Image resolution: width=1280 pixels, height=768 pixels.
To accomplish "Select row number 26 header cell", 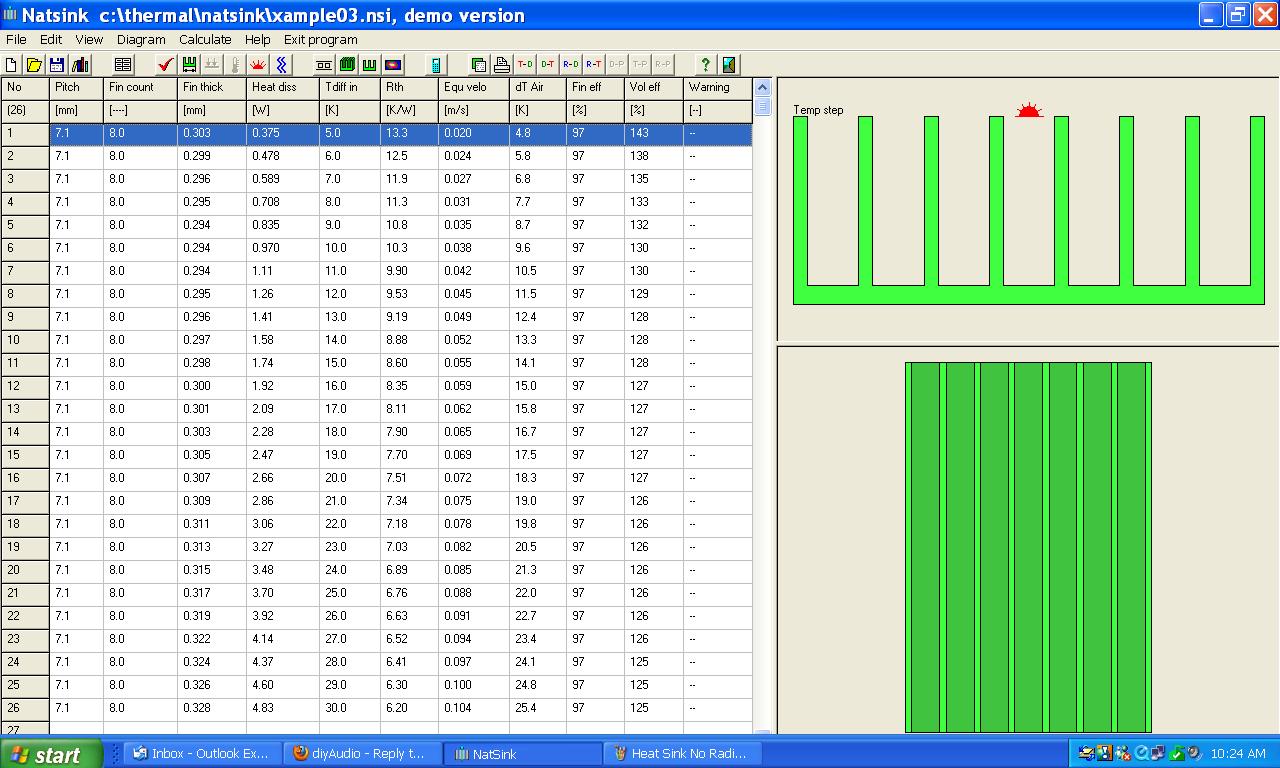I will click(x=25, y=708).
